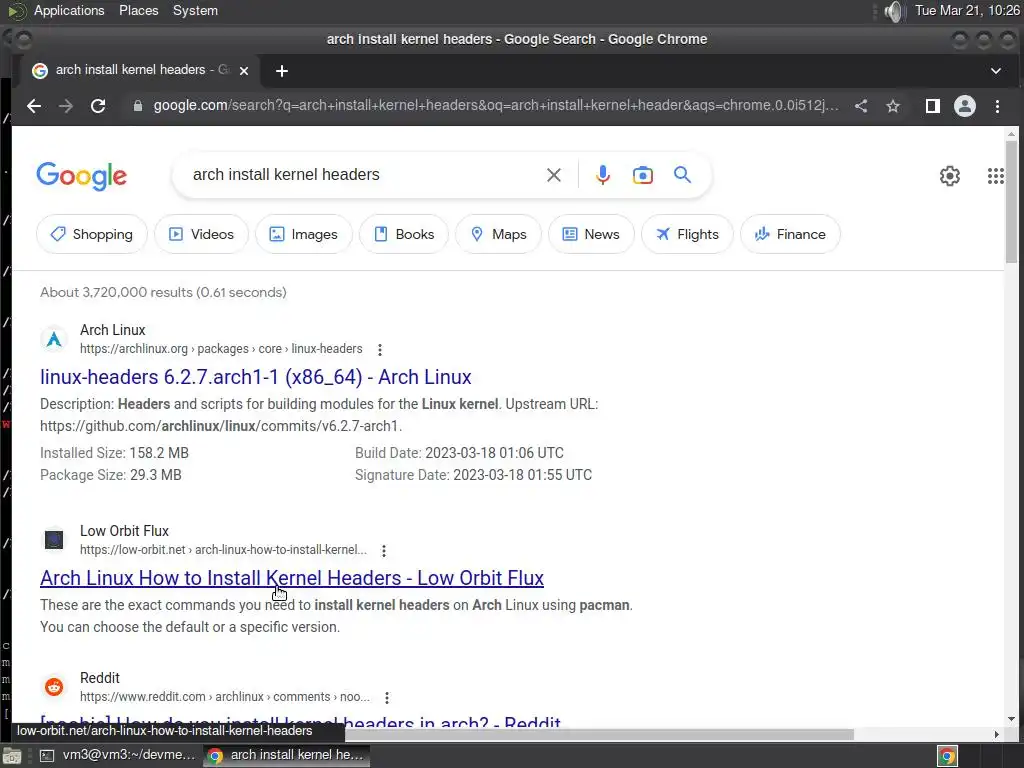The height and width of the screenshot is (768, 1024).
Task: Open the Flights filter
Action: (x=687, y=234)
